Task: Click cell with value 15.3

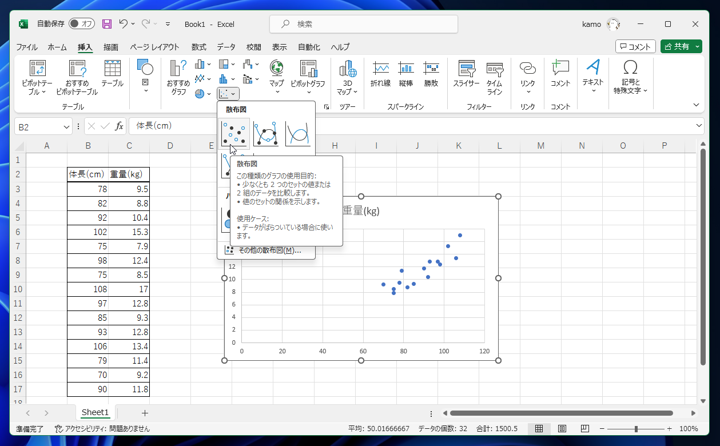Action: [x=129, y=232]
